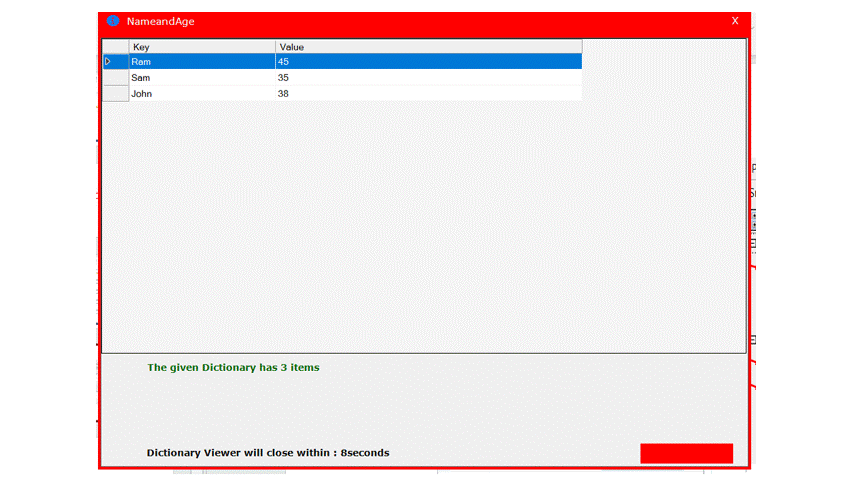Click the border between Key and Value headers
Screen dimensions: 853x480
coord(275,47)
